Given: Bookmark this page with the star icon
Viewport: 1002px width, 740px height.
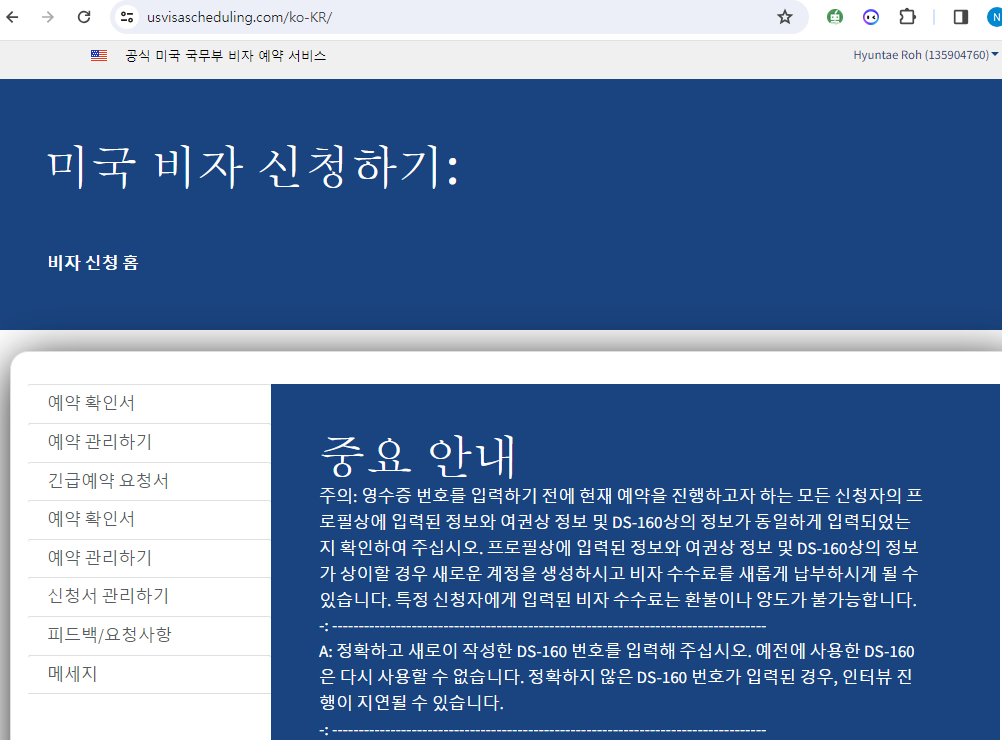Looking at the screenshot, I should (785, 17).
